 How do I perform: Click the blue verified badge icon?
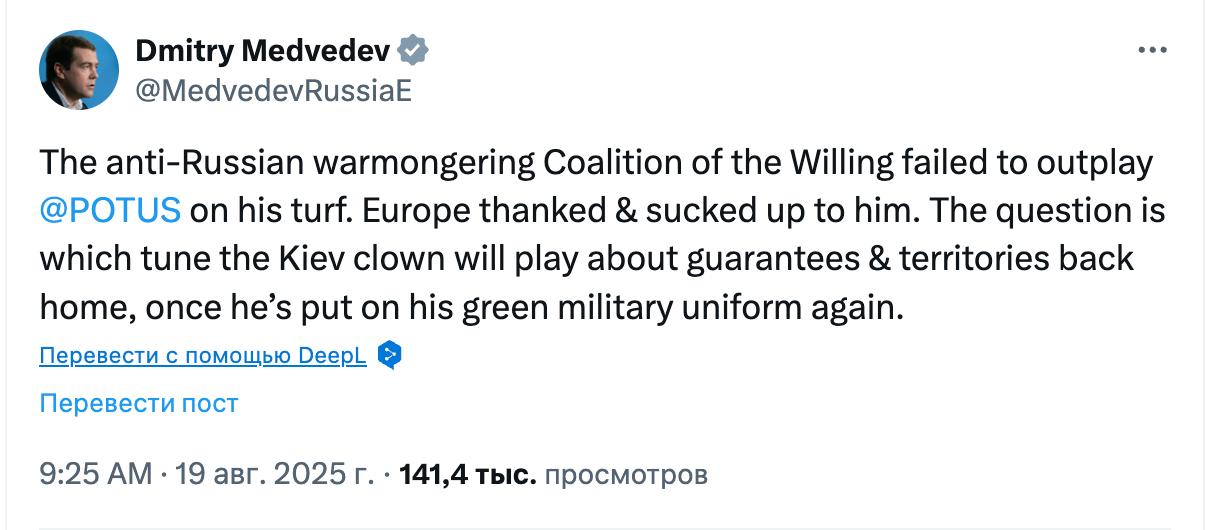coord(415,49)
